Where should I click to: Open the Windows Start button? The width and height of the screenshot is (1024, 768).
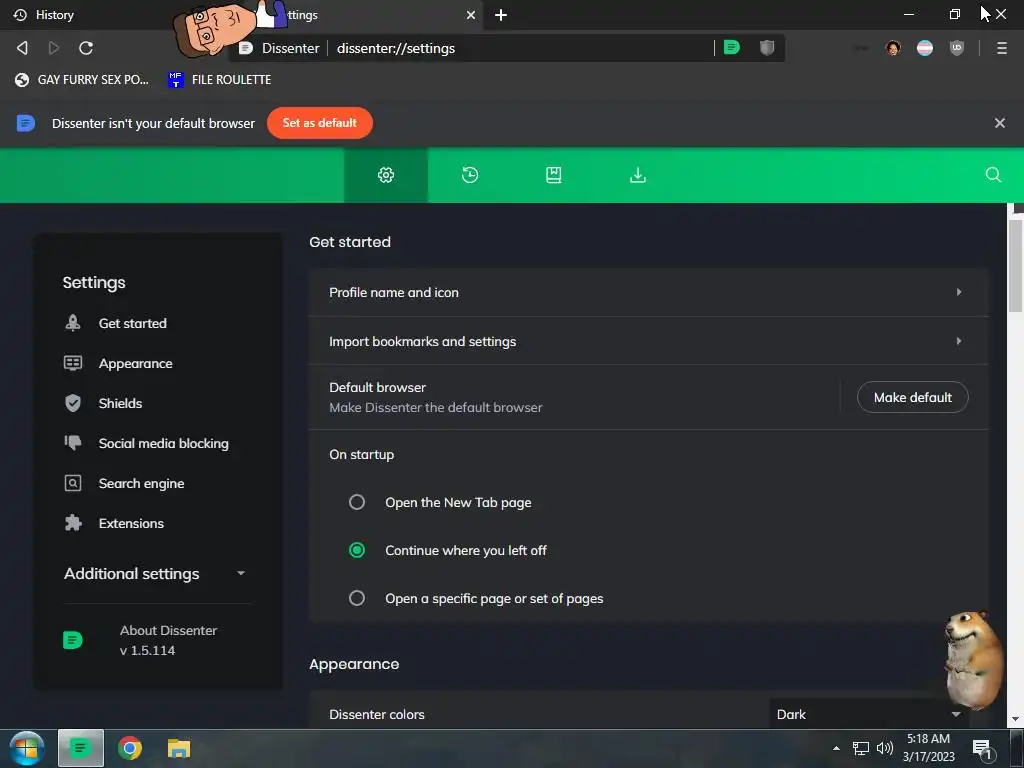point(26,748)
